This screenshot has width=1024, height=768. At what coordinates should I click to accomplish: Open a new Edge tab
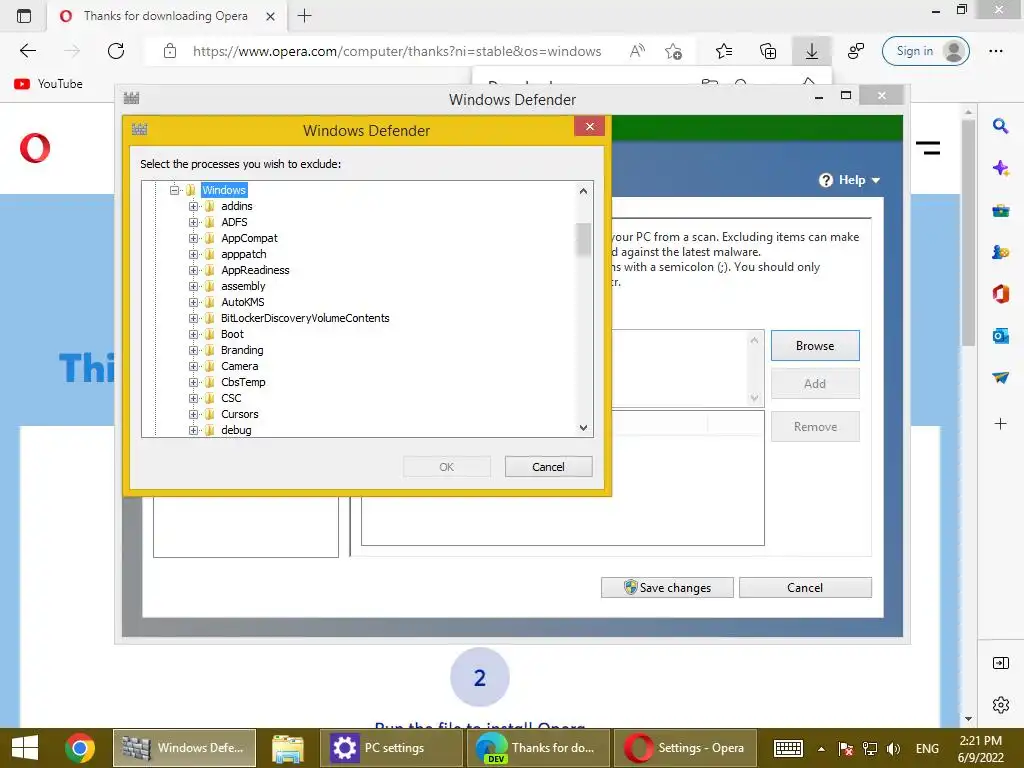304,16
